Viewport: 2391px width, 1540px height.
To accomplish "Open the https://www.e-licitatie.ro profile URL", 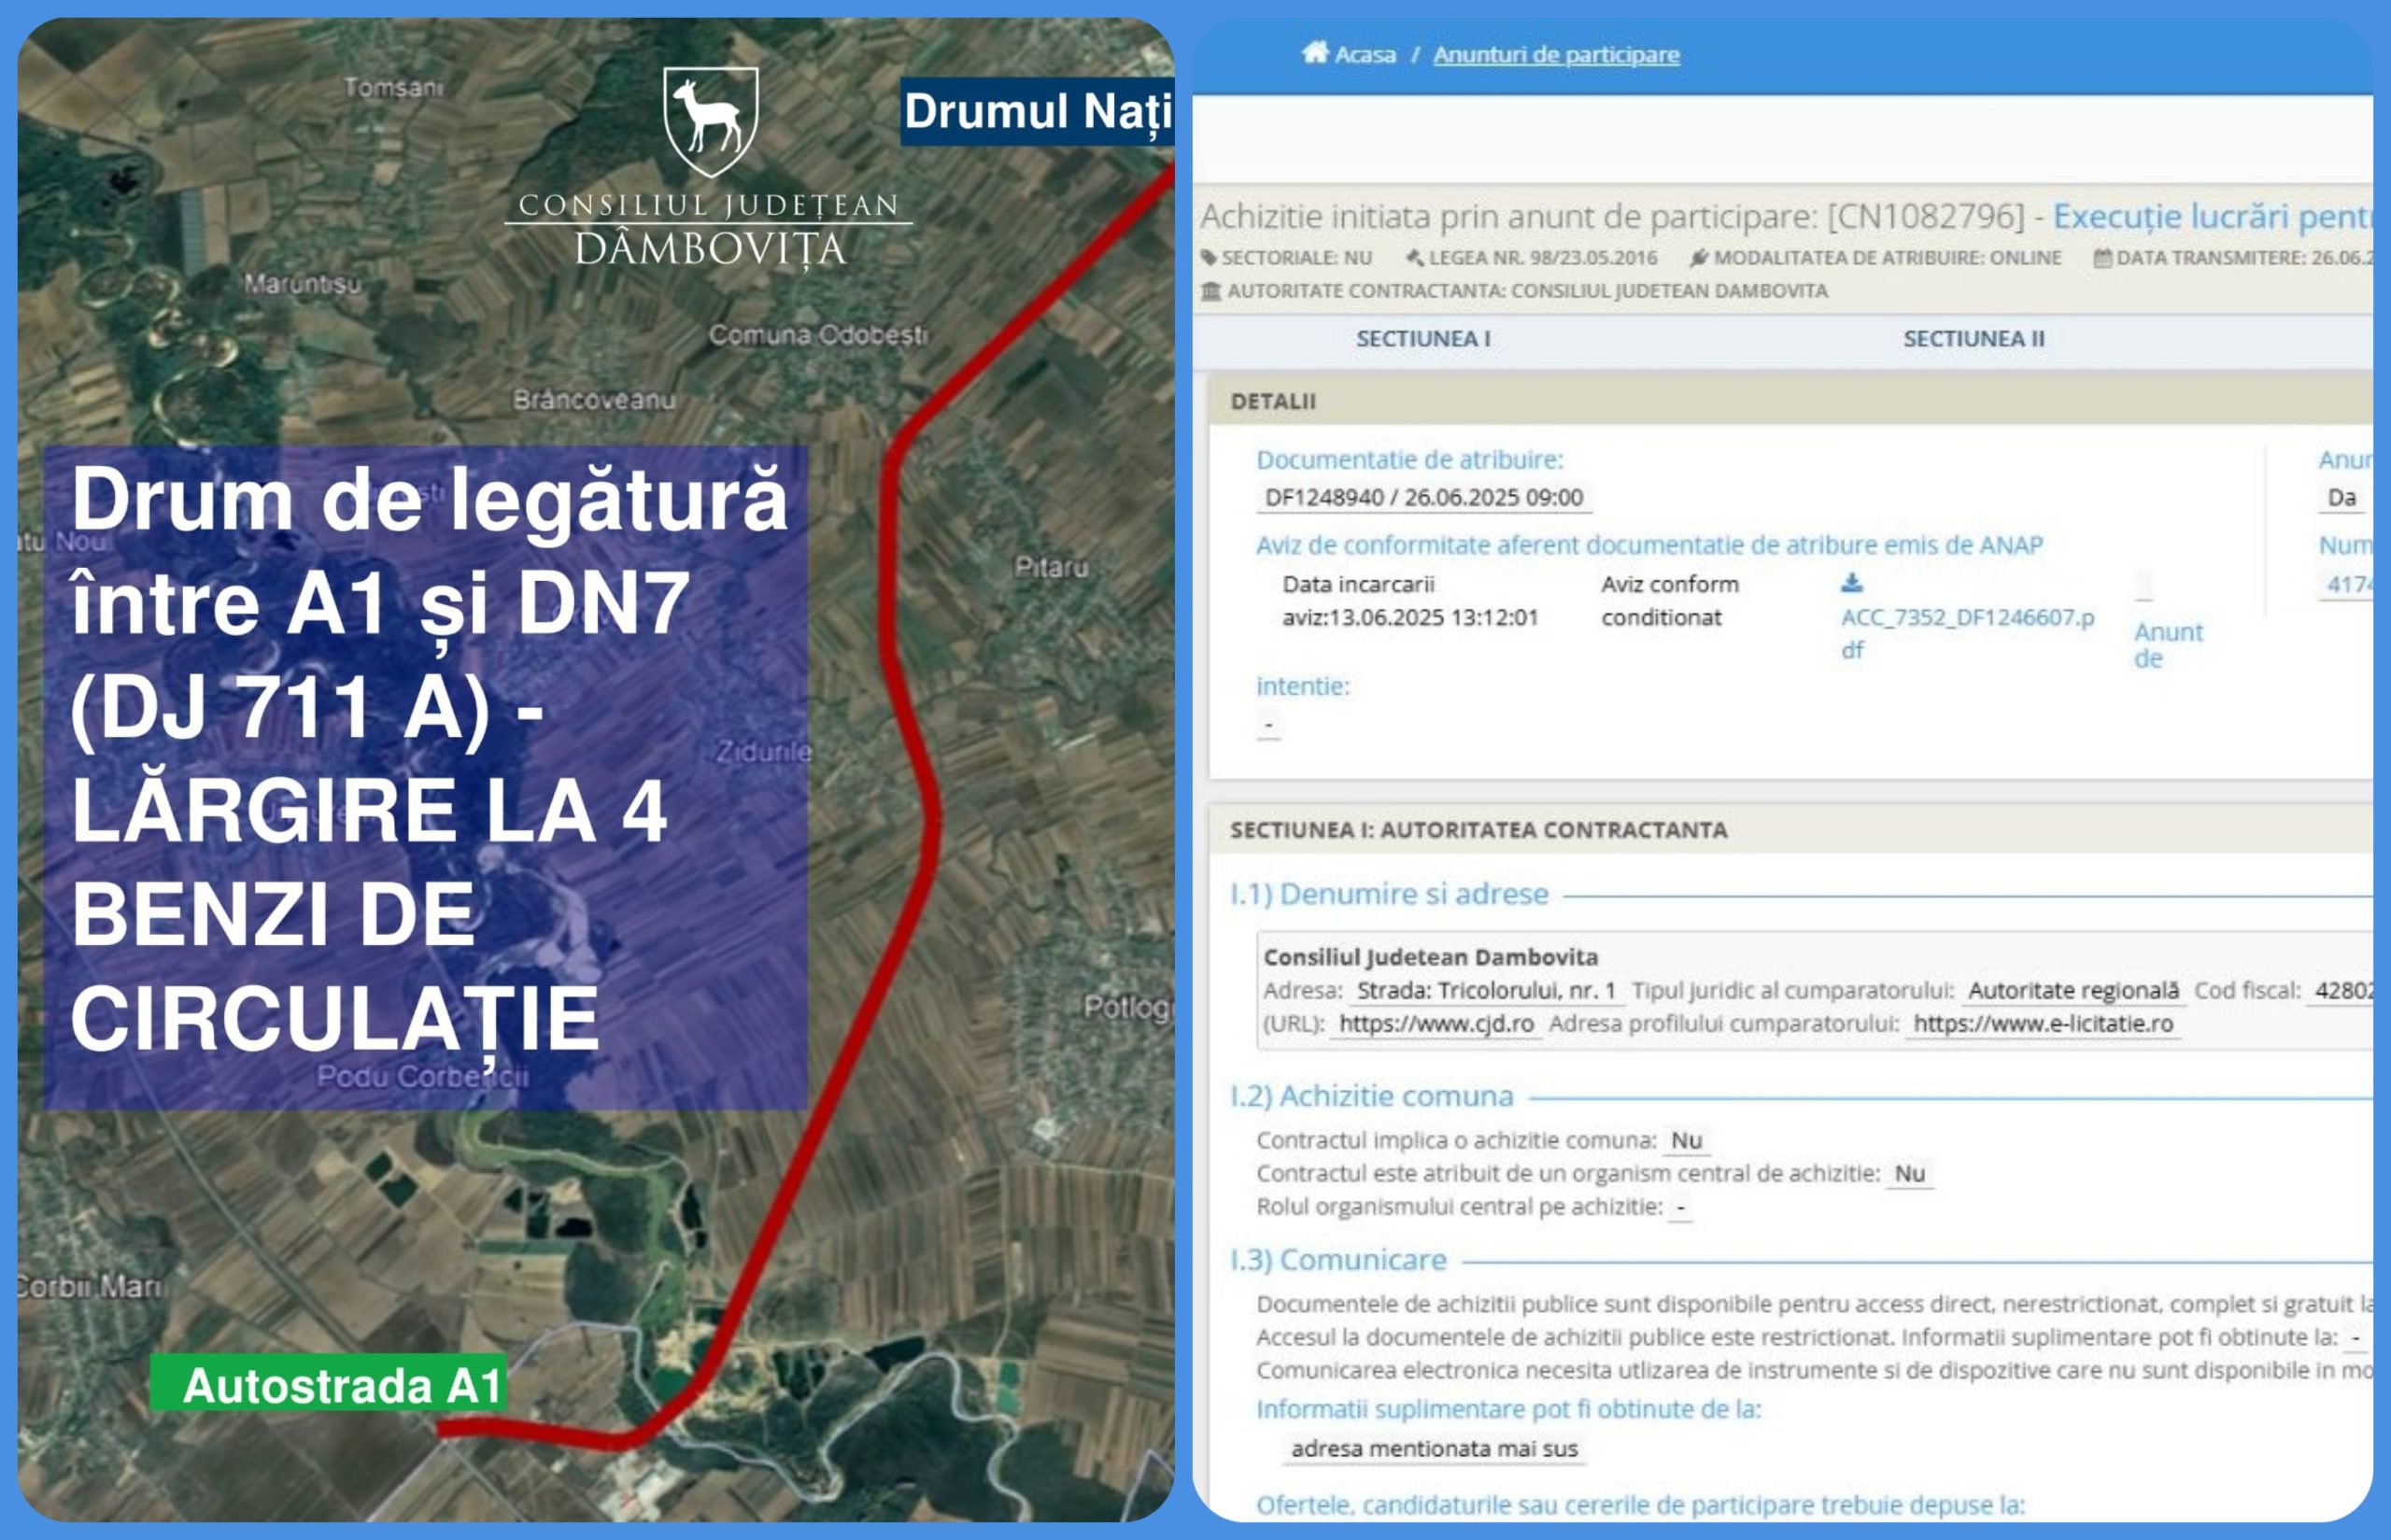I will pos(2043,1024).
